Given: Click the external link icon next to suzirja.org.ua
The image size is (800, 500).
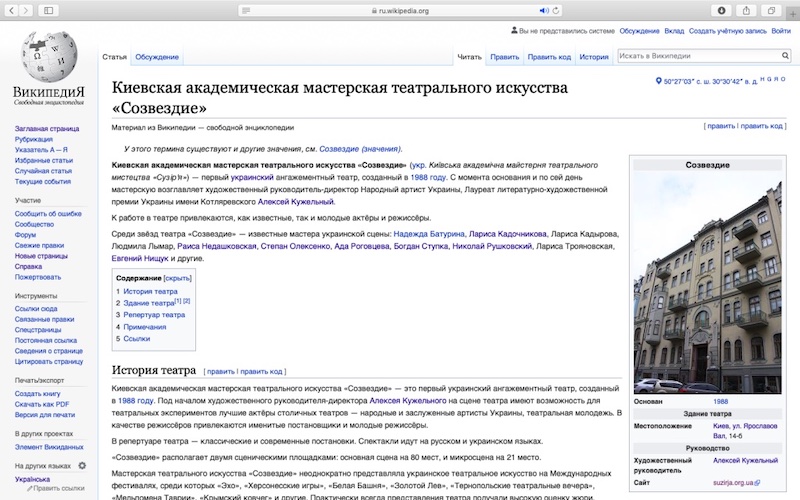Looking at the screenshot, I should [x=757, y=483].
